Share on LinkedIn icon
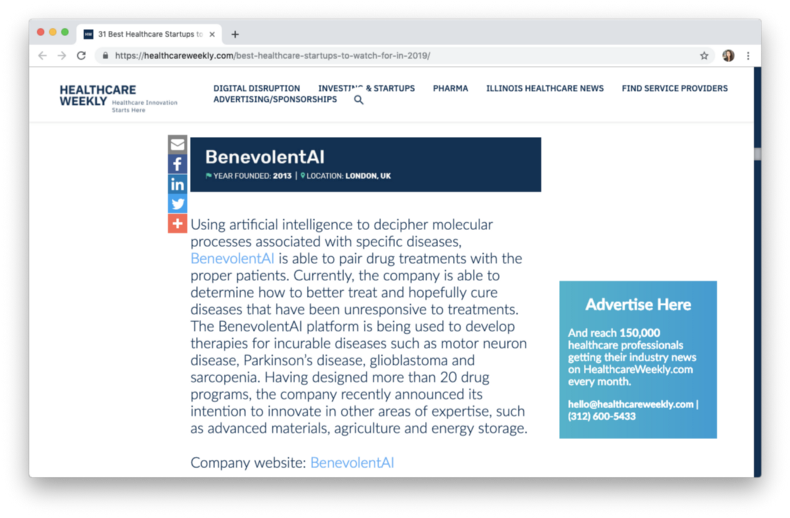Image resolution: width=790 pixels, height=518 pixels. [177, 184]
